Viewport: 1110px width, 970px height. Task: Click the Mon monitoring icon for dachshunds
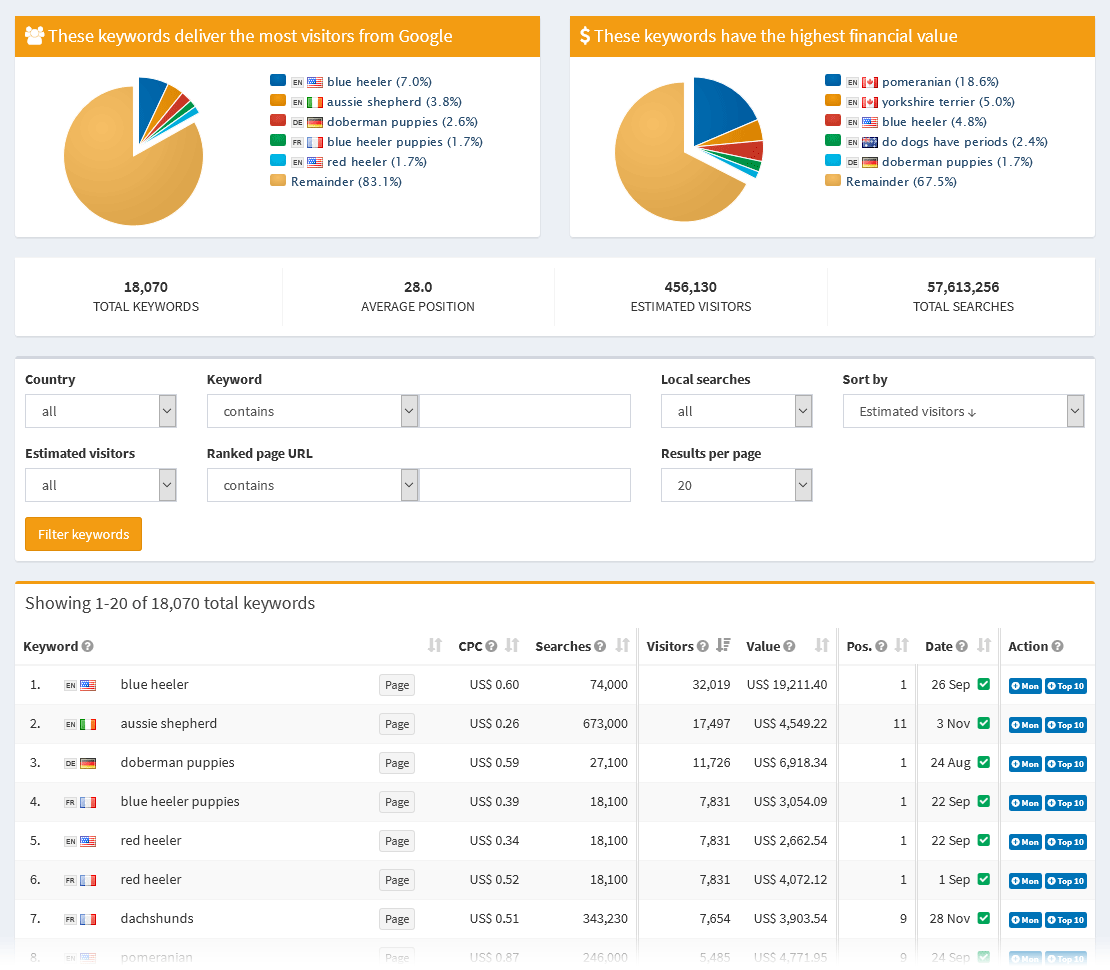point(1024,919)
